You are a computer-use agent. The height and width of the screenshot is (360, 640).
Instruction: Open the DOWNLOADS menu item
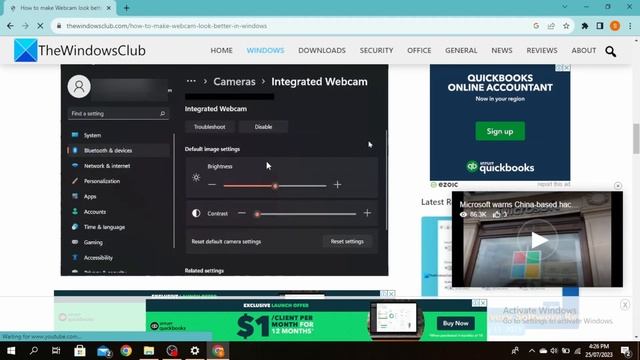322,50
